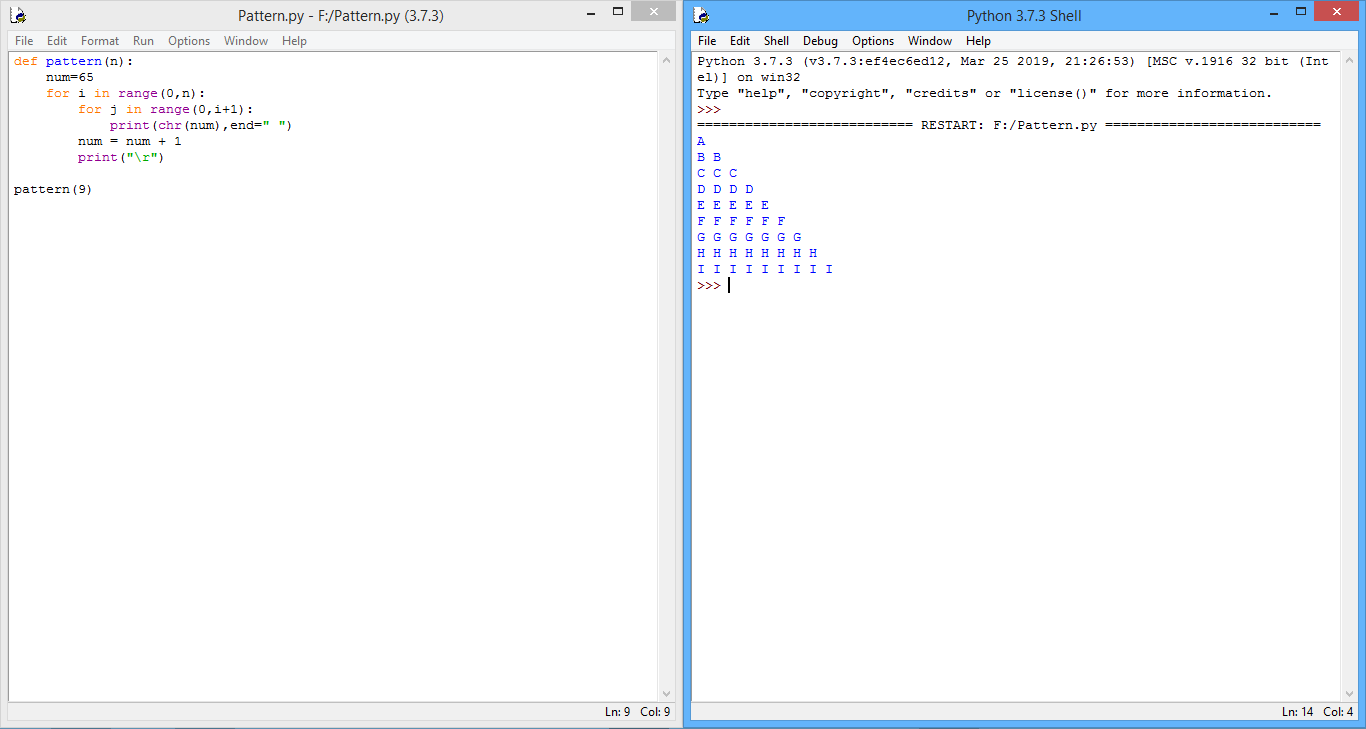
Task: Click the Pattern.py - F:/Pattern.py (3.7.3) title bar
Action: click(340, 15)
